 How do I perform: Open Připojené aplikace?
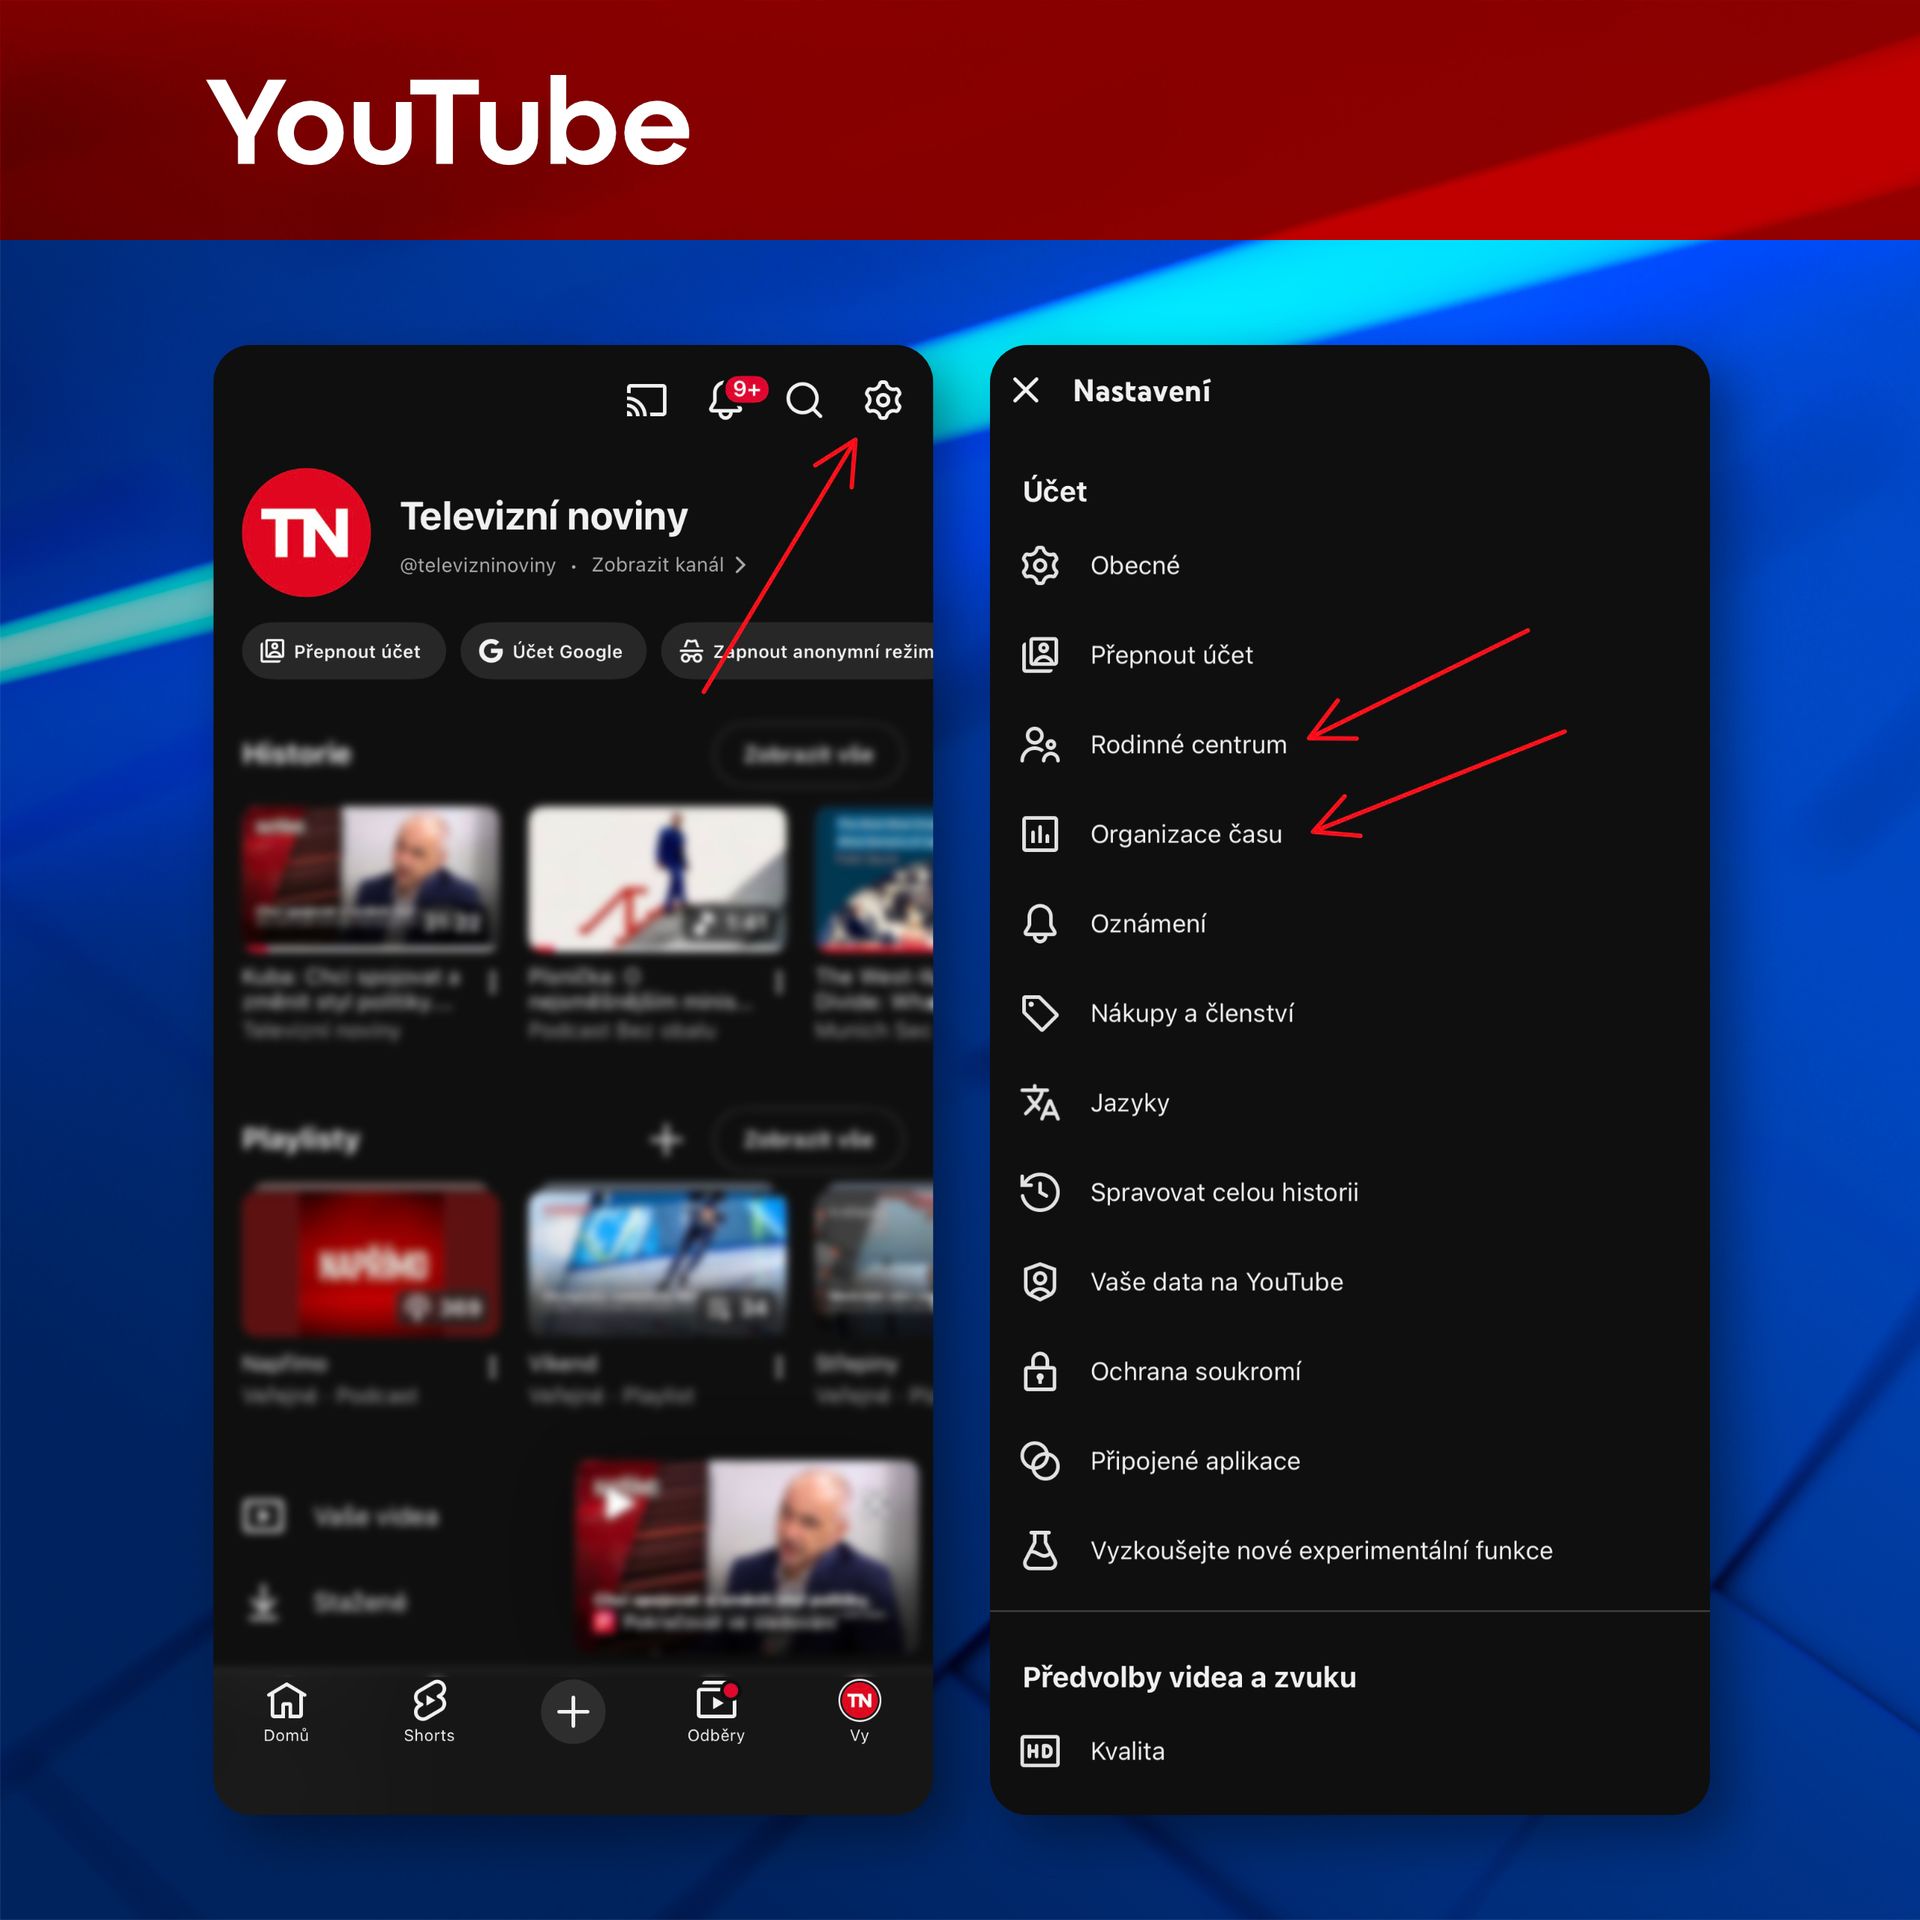pyautogui.click(x=1349, y=1461)
